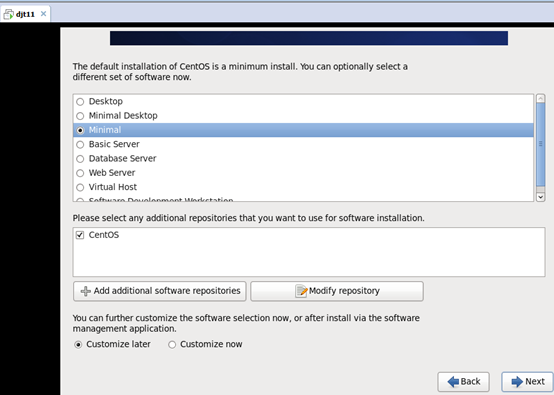
Task: Pick the Database Server install type
Action: click(80, 159)
